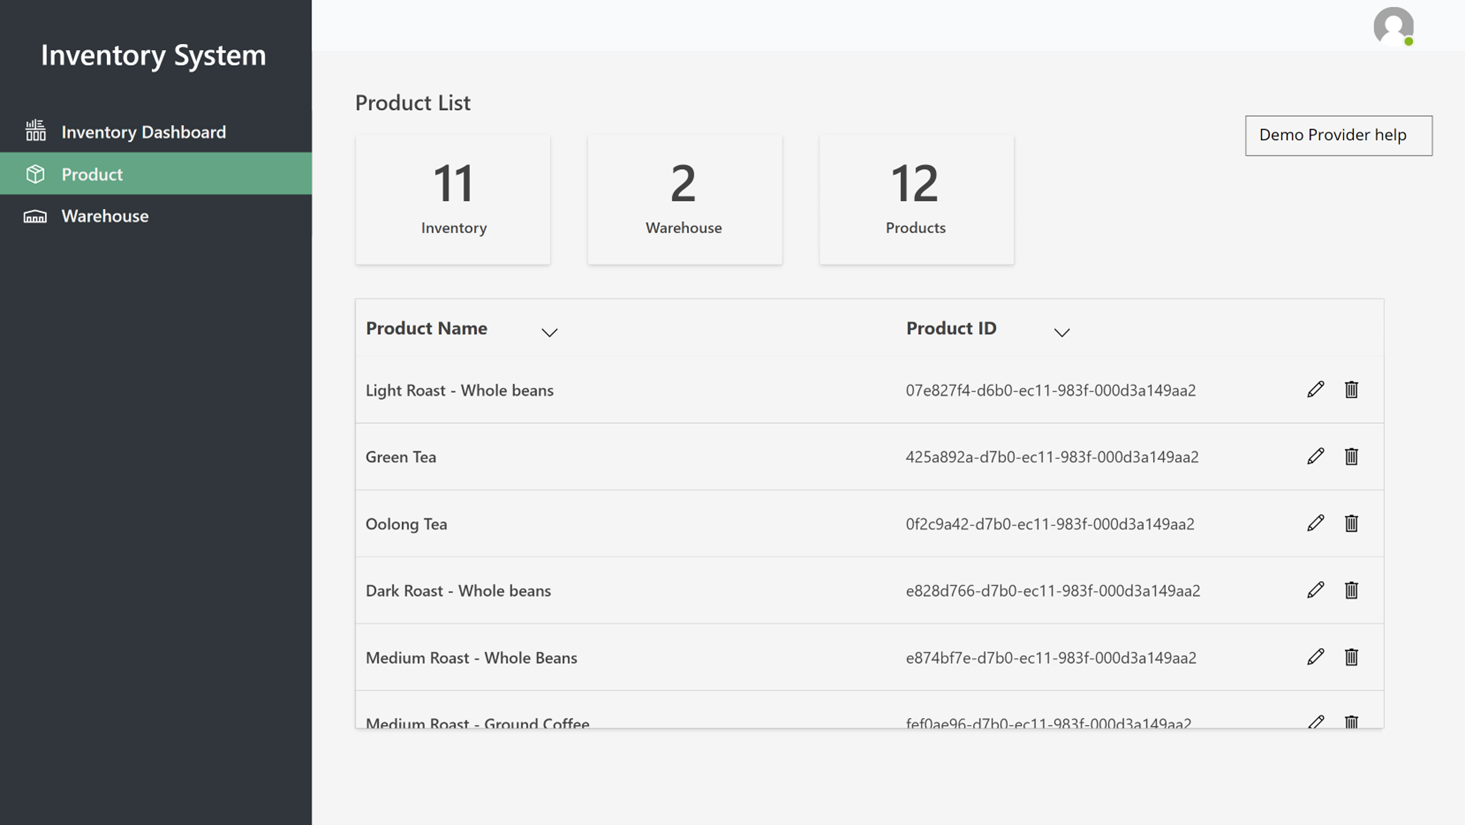Click the Demo Provider help button
The width and height of the screenshot is (1465, 825).
[1338, 135]
